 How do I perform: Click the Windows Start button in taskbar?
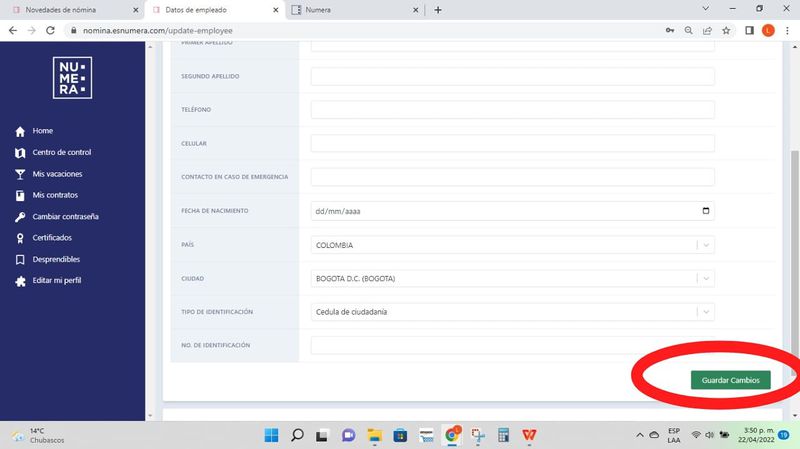coord(271,435)
